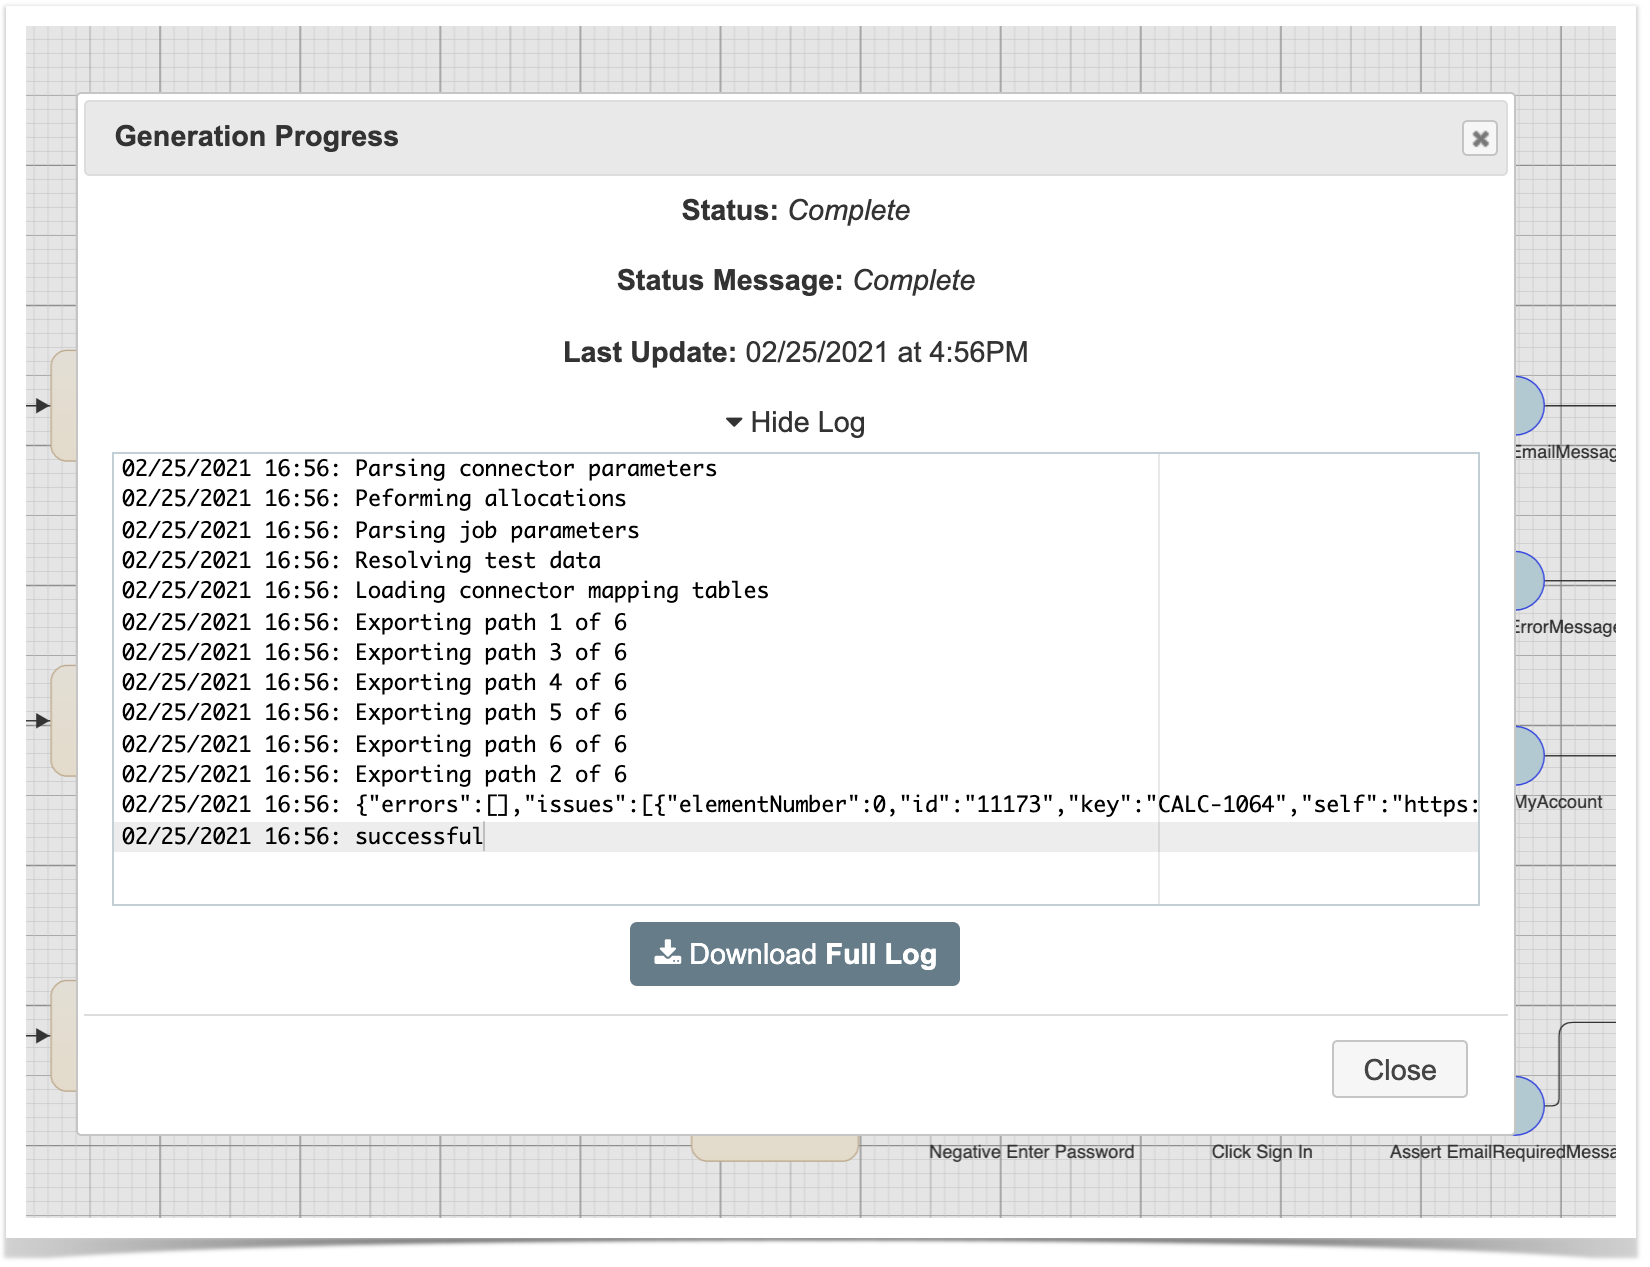Click the JSON errors/issues log line
1650x1267 pixels.
point(796,804)
